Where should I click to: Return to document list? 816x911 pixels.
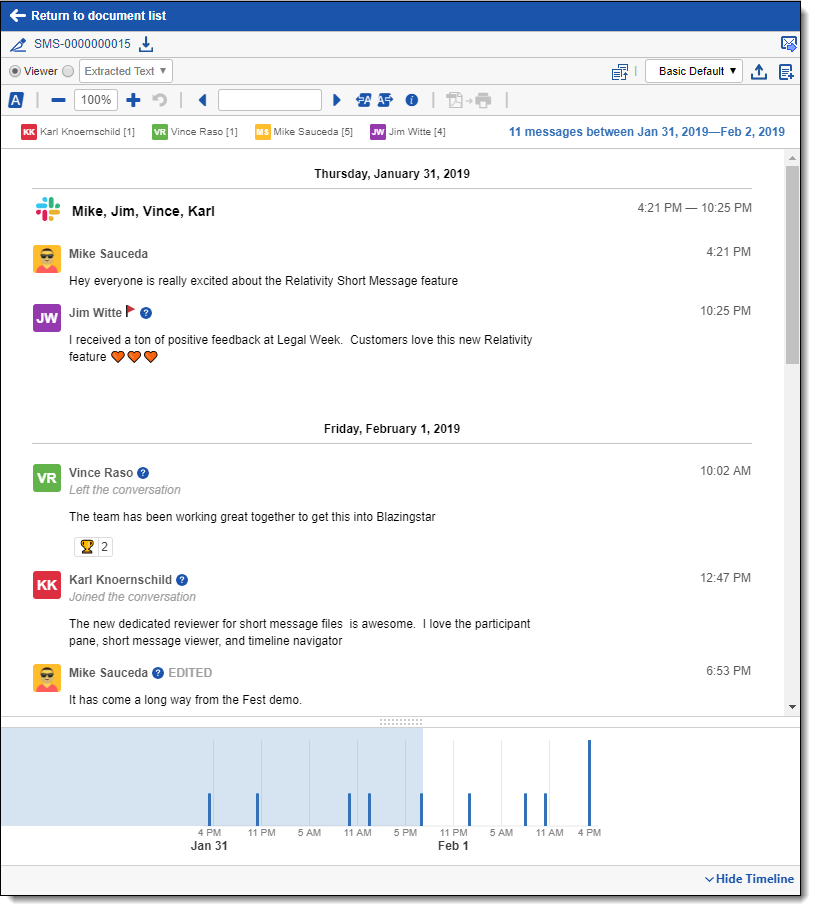tap(88, 16)
